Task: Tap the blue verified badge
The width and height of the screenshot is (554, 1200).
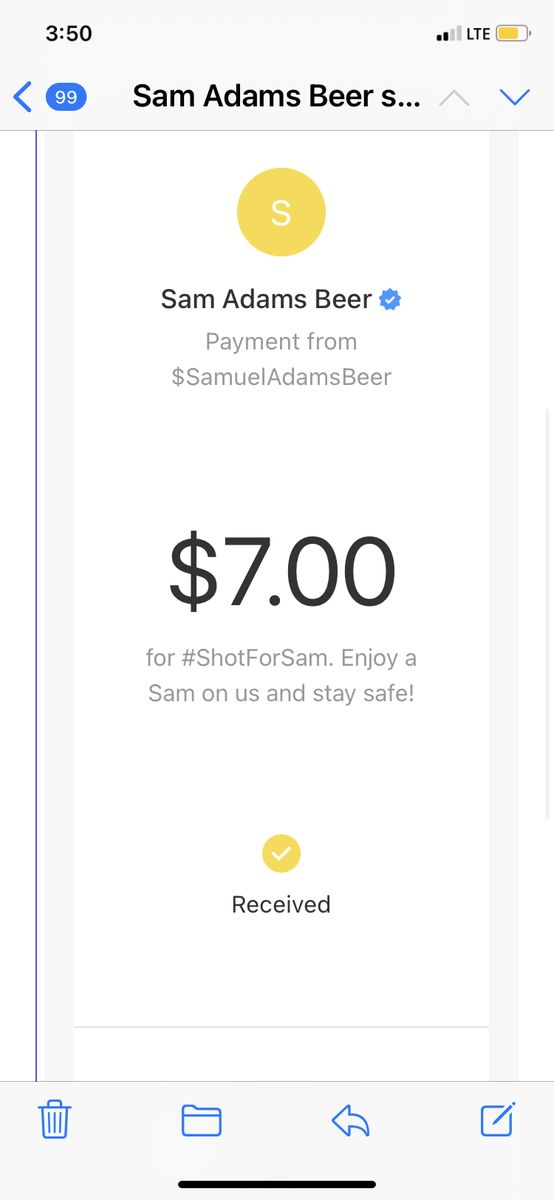Action: pyautogui.click(x=391, y=299)
